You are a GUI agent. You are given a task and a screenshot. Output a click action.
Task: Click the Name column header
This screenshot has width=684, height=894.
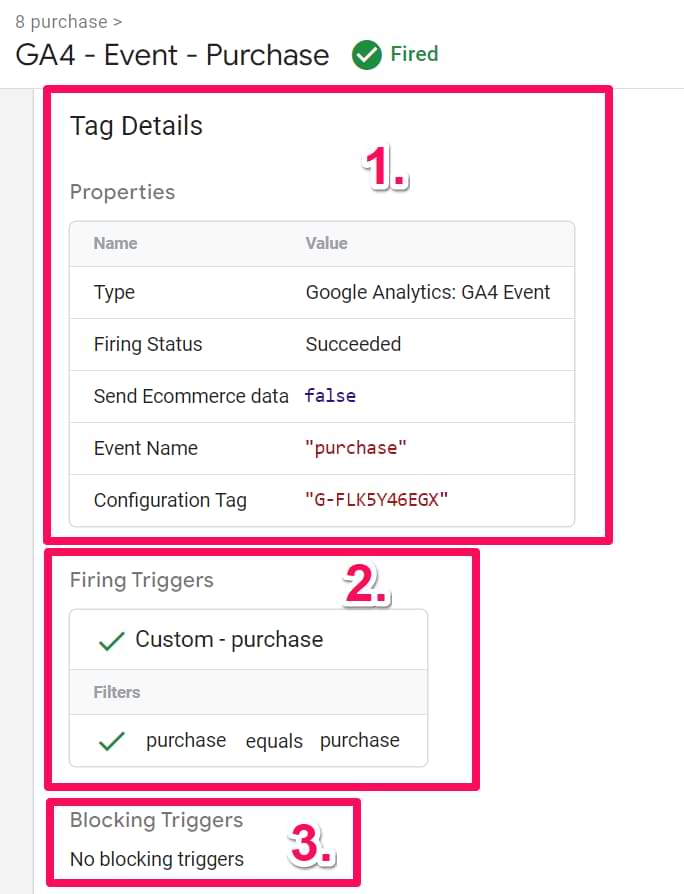pos(115,243)
